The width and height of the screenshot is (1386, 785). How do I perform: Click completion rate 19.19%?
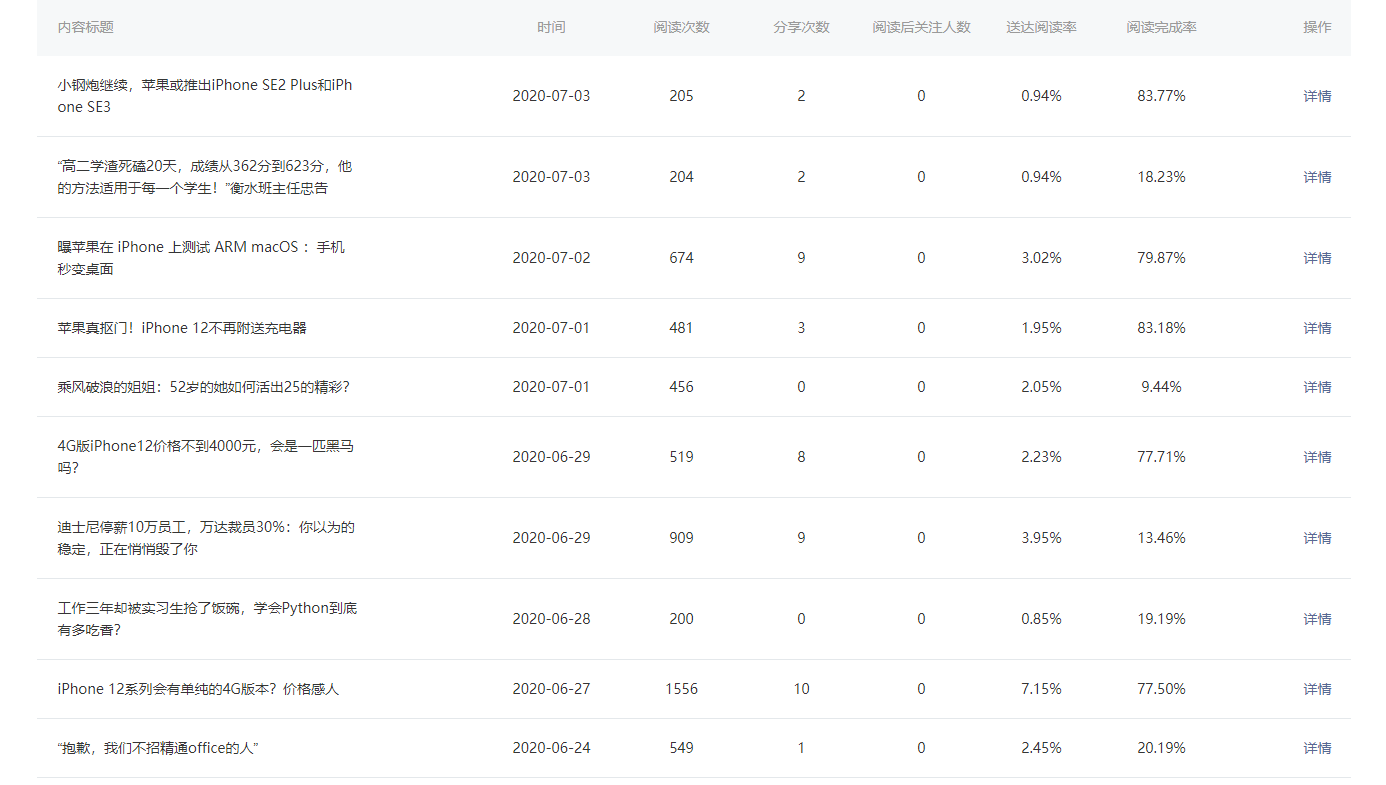point(1161,619)
